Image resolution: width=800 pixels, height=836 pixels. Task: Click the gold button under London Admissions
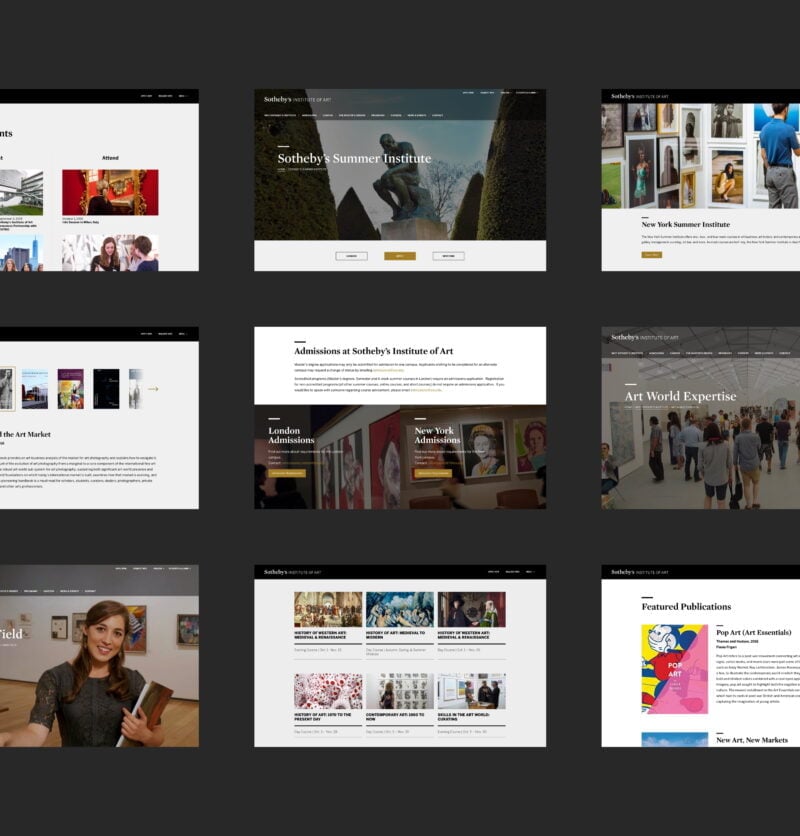287,473
